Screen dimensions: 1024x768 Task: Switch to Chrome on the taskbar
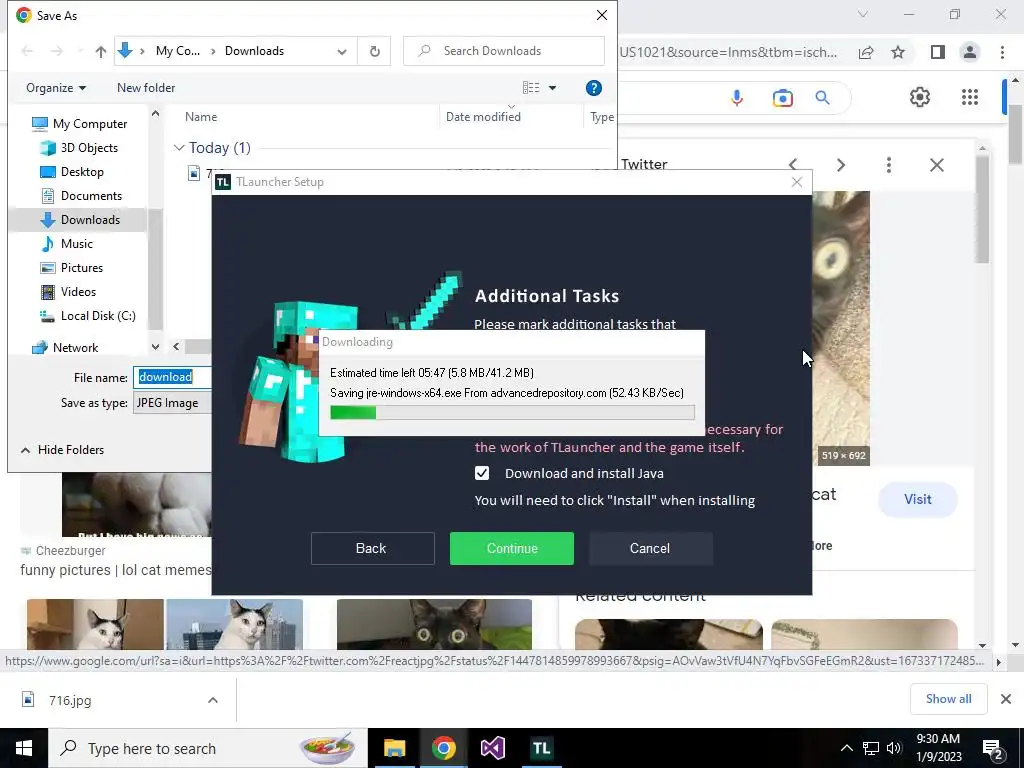pos(443,748)
